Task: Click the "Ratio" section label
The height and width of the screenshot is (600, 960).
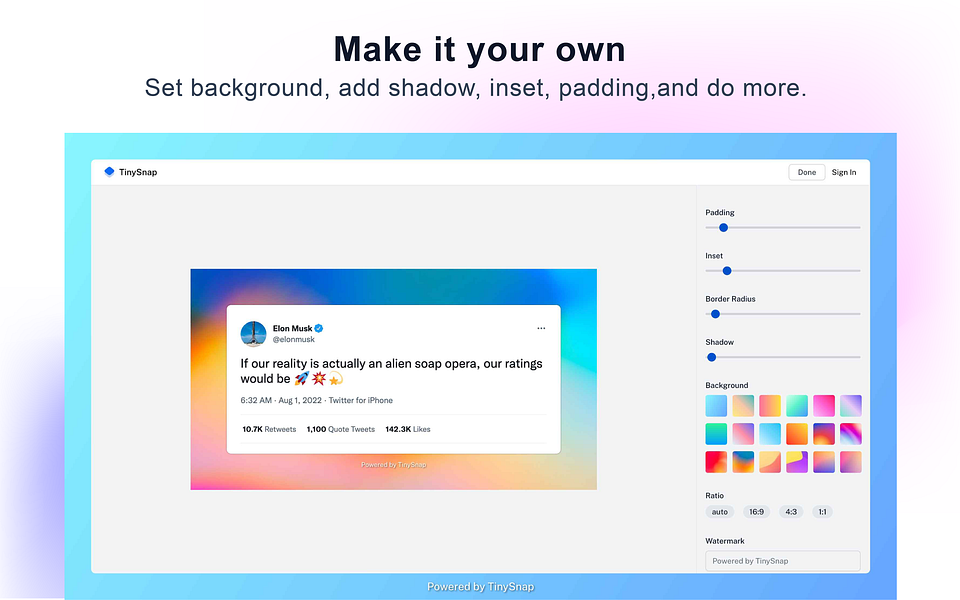Action: (x=714, y=495)
